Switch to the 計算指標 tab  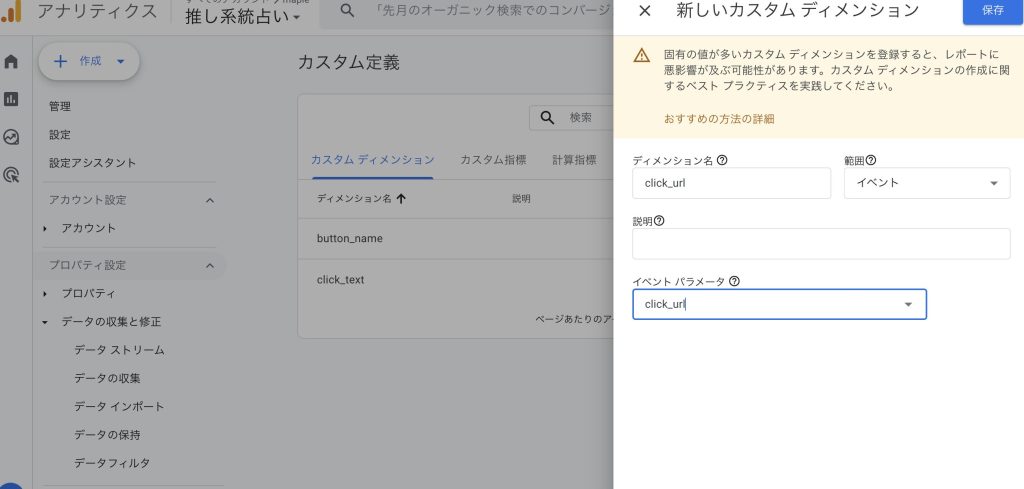click(574, 160)
